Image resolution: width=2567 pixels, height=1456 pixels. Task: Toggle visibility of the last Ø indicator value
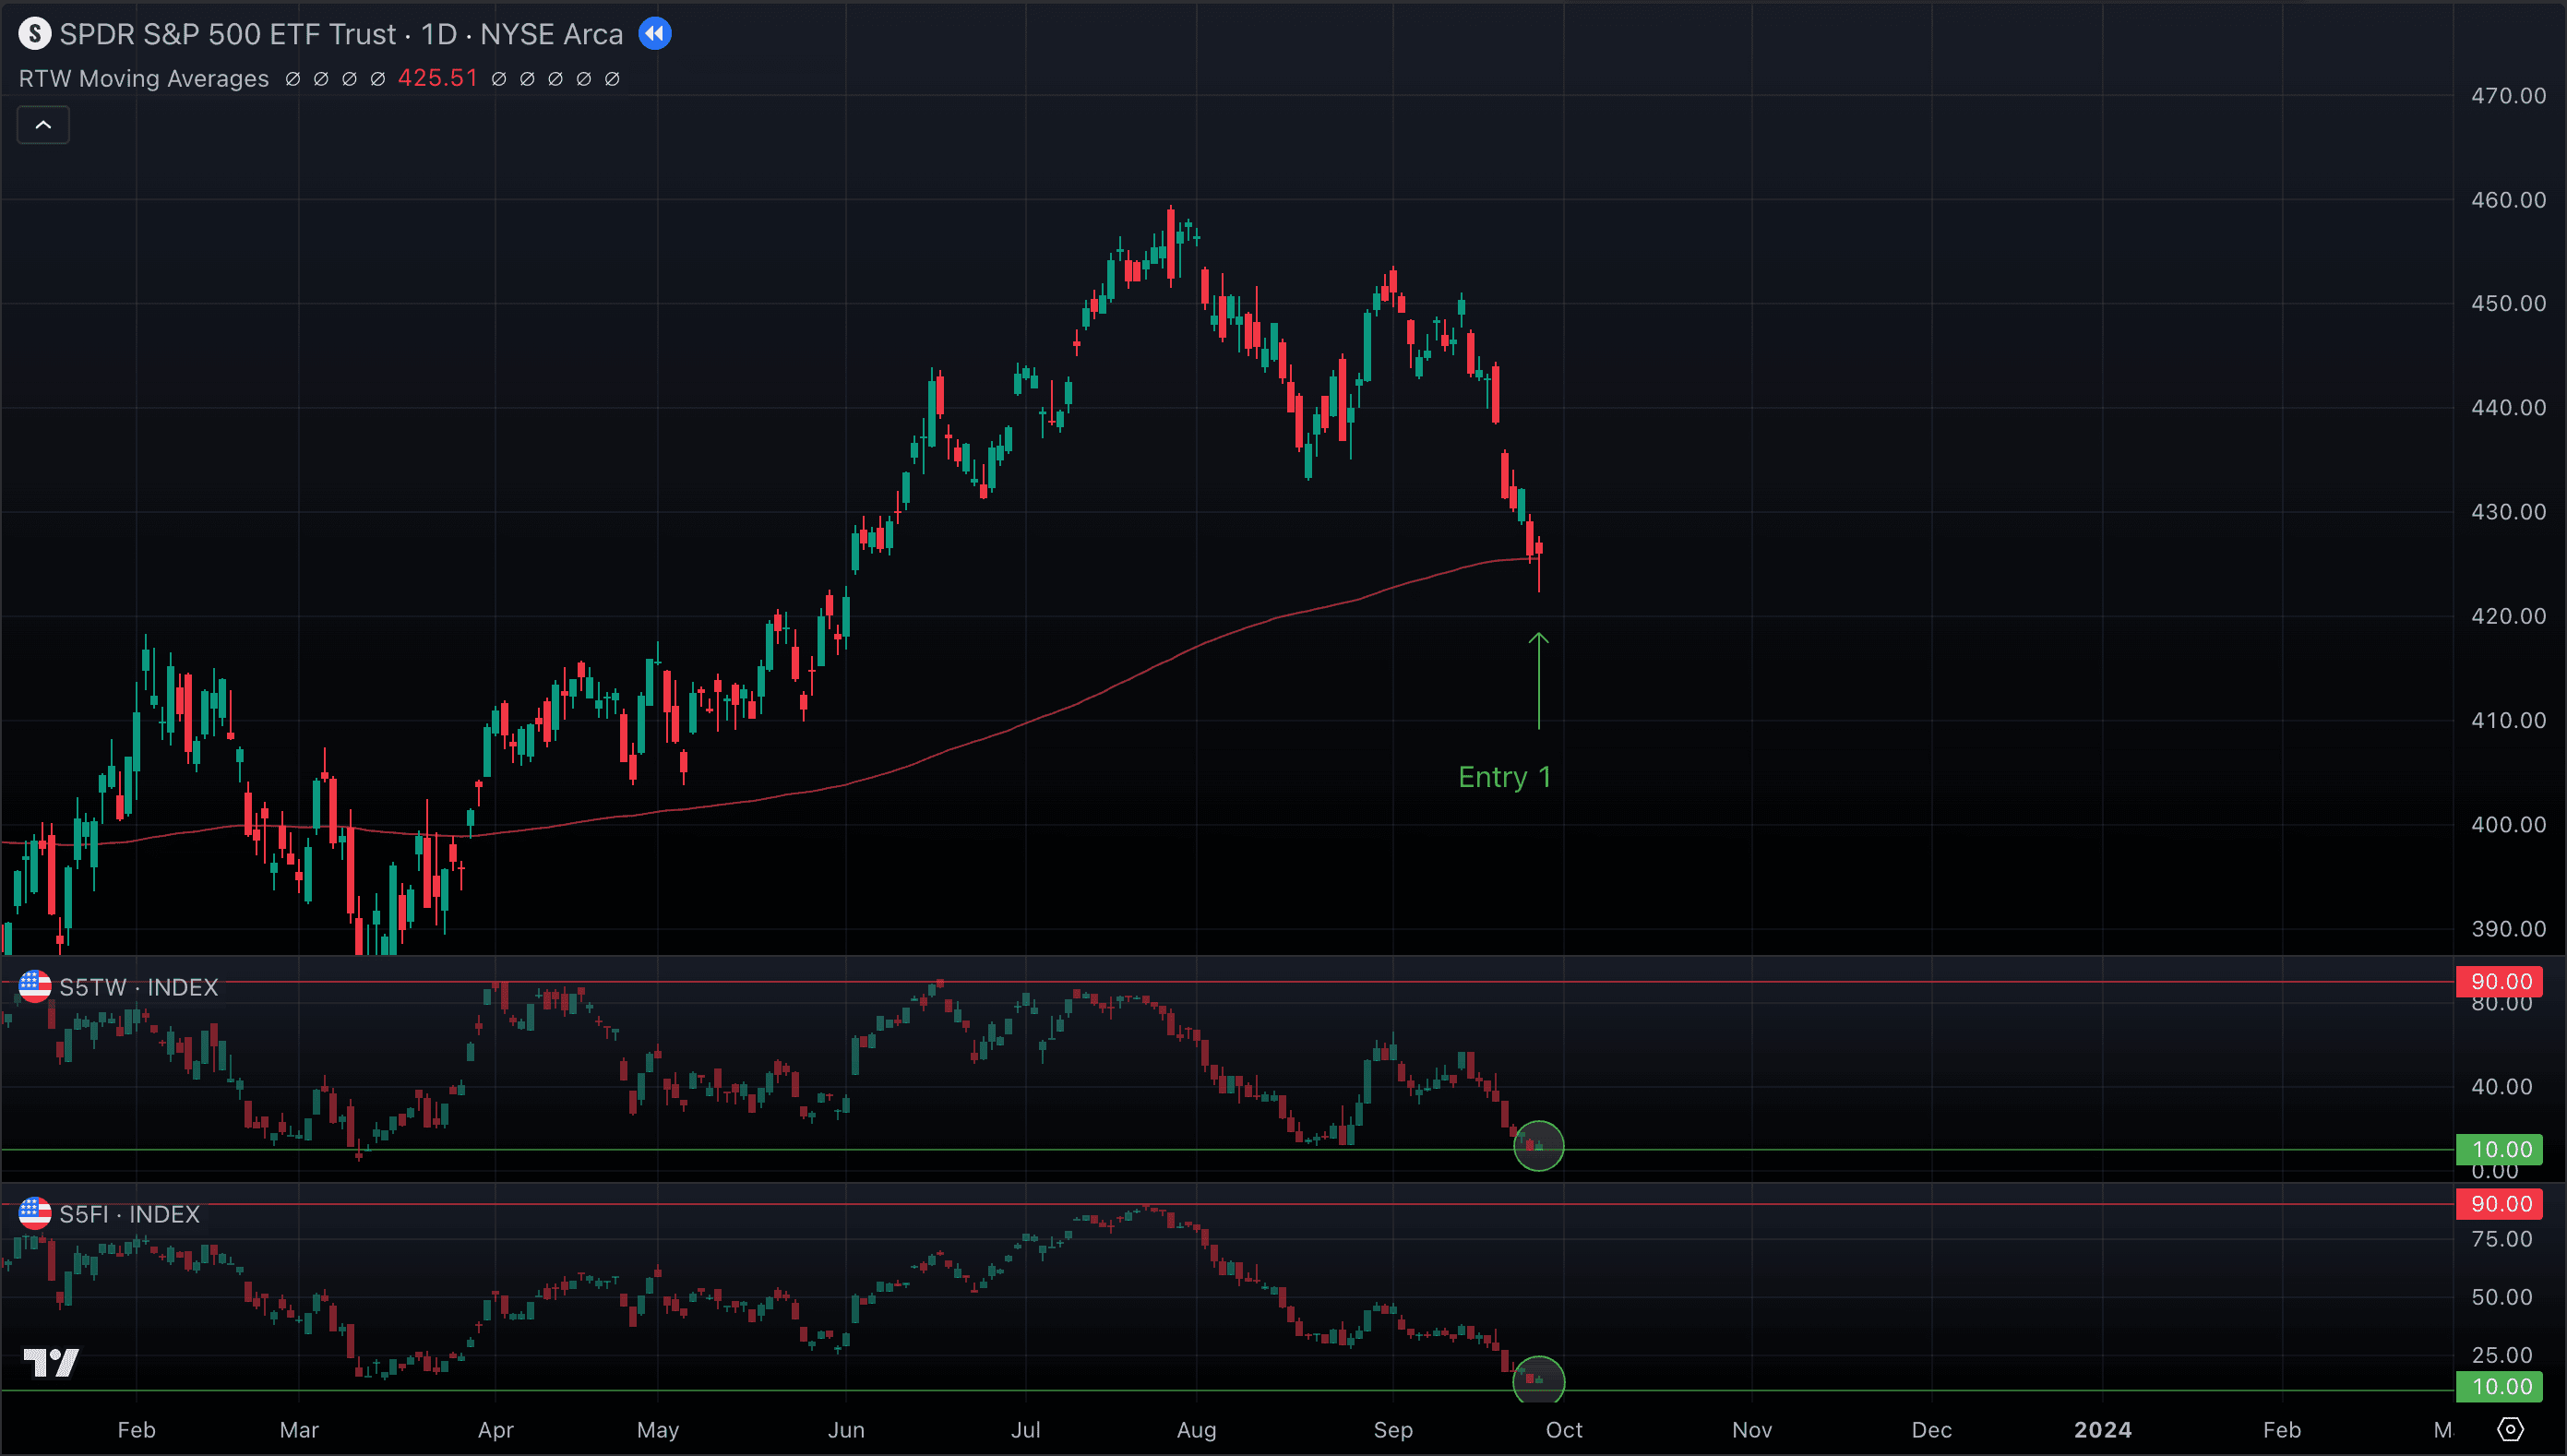613,78
